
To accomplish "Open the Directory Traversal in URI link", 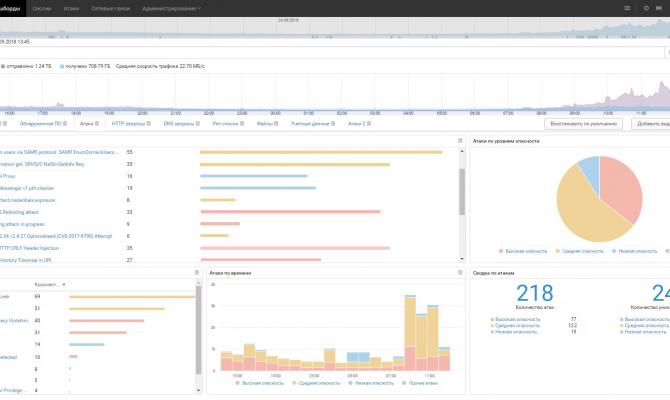I will 25,260.
